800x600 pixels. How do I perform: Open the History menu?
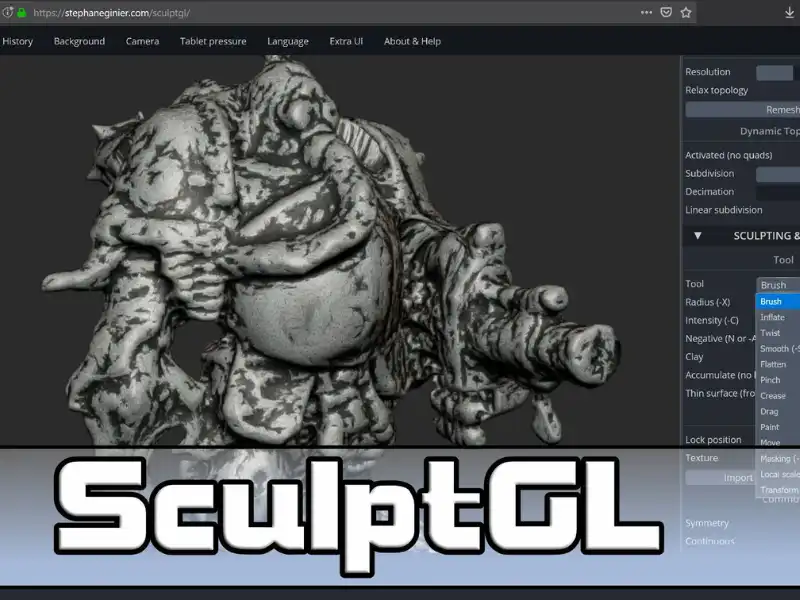click(x=18, y=41)
